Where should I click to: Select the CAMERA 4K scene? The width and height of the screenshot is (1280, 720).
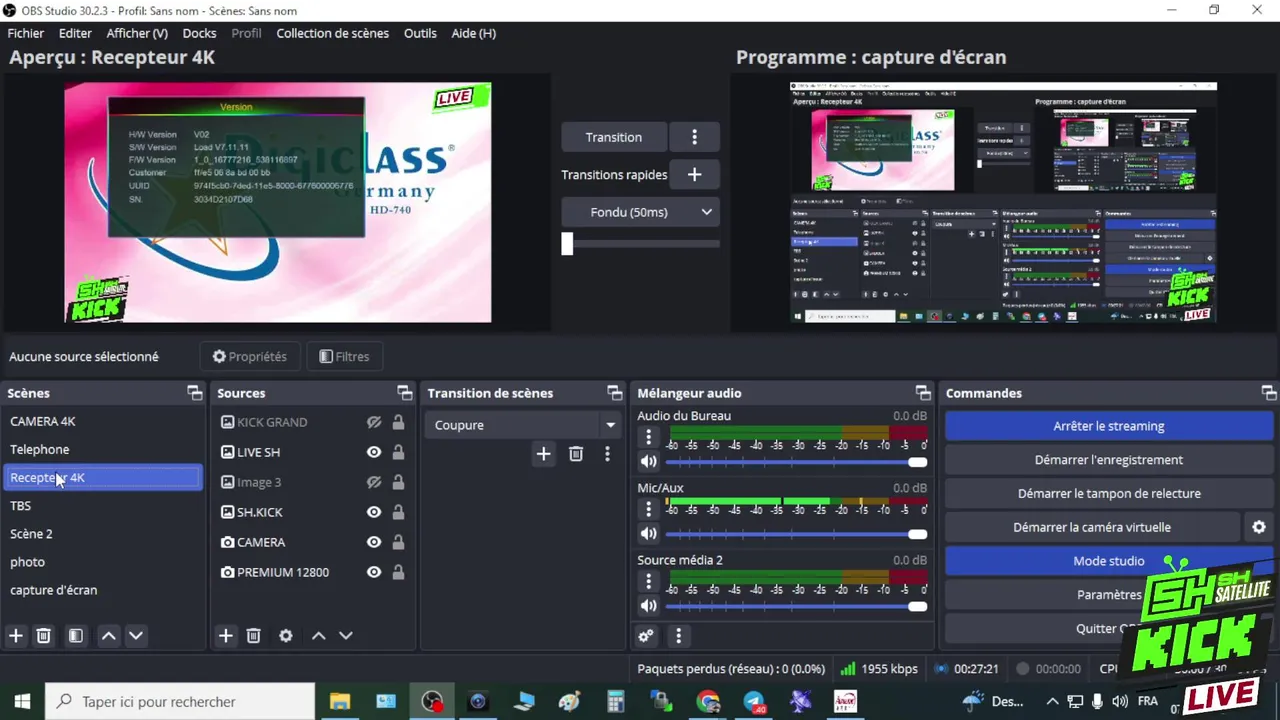[104, 421]
